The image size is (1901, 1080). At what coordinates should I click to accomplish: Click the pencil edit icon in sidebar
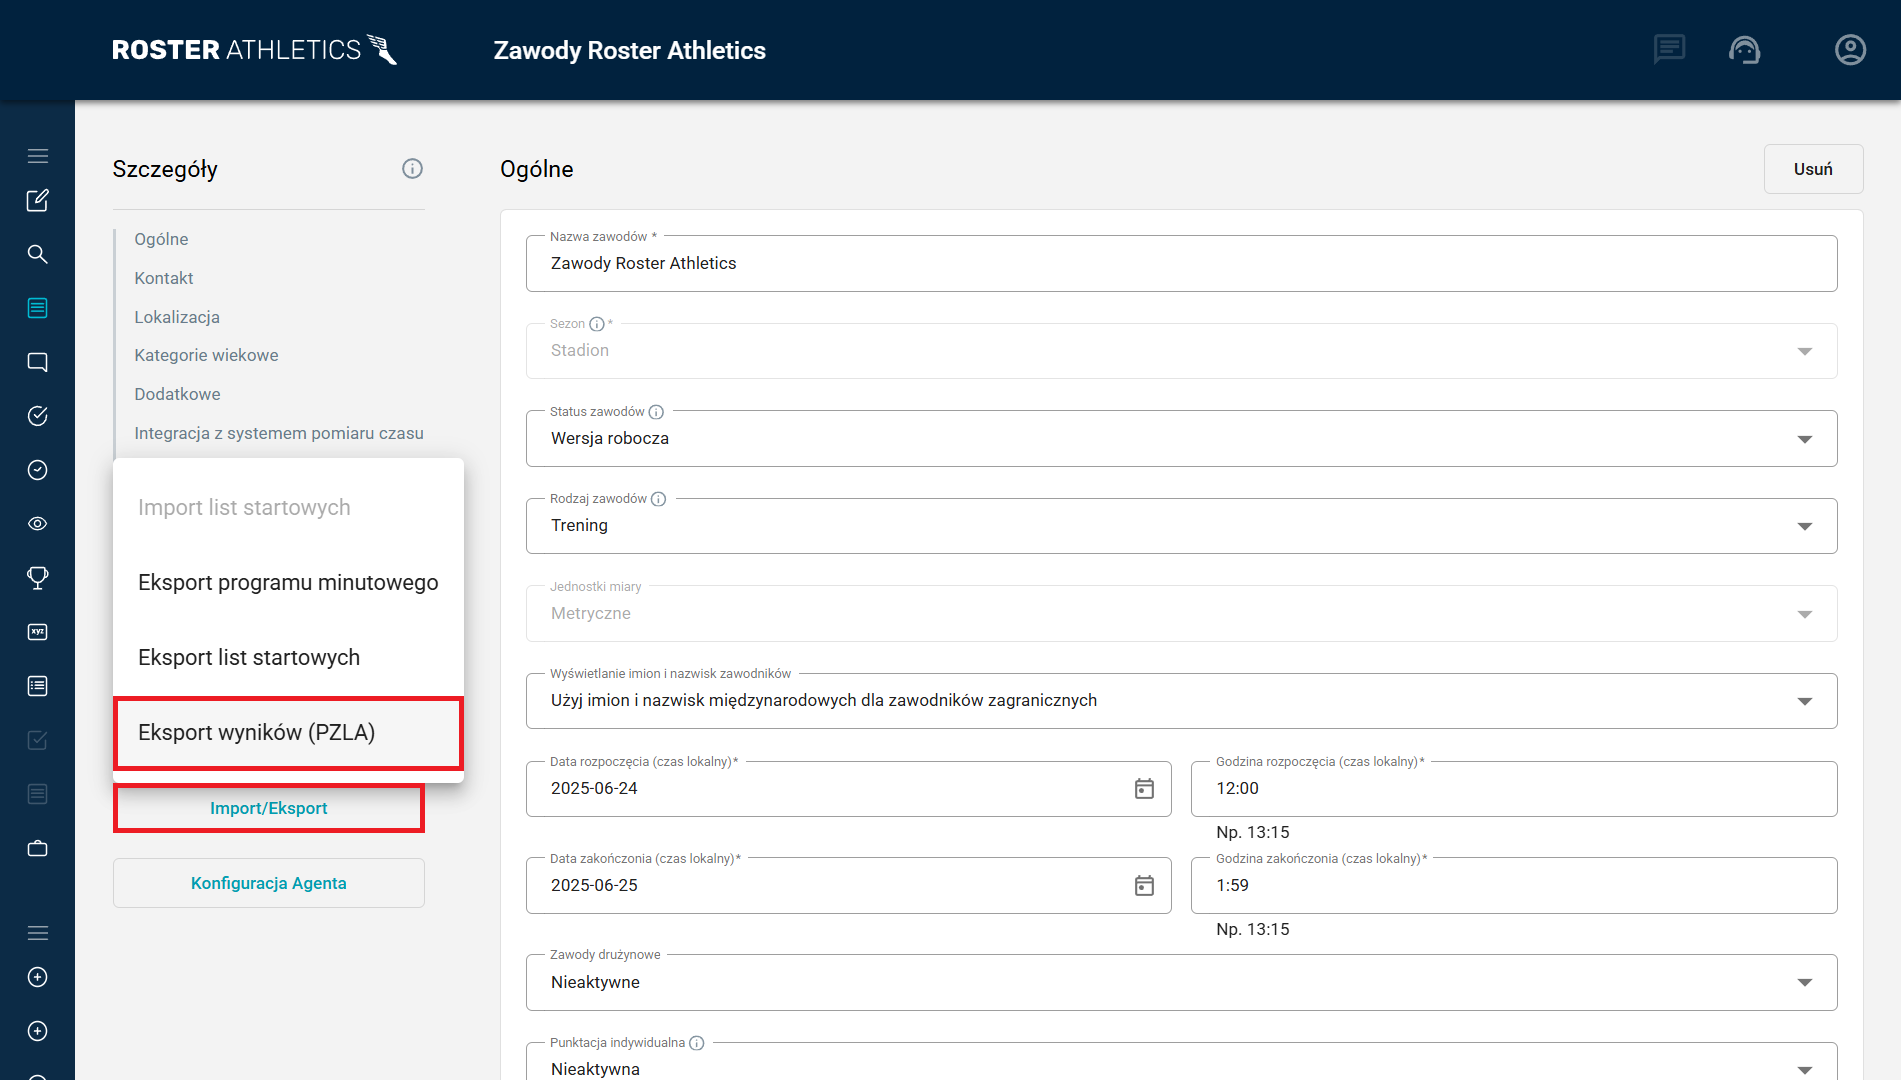(37, 201)
